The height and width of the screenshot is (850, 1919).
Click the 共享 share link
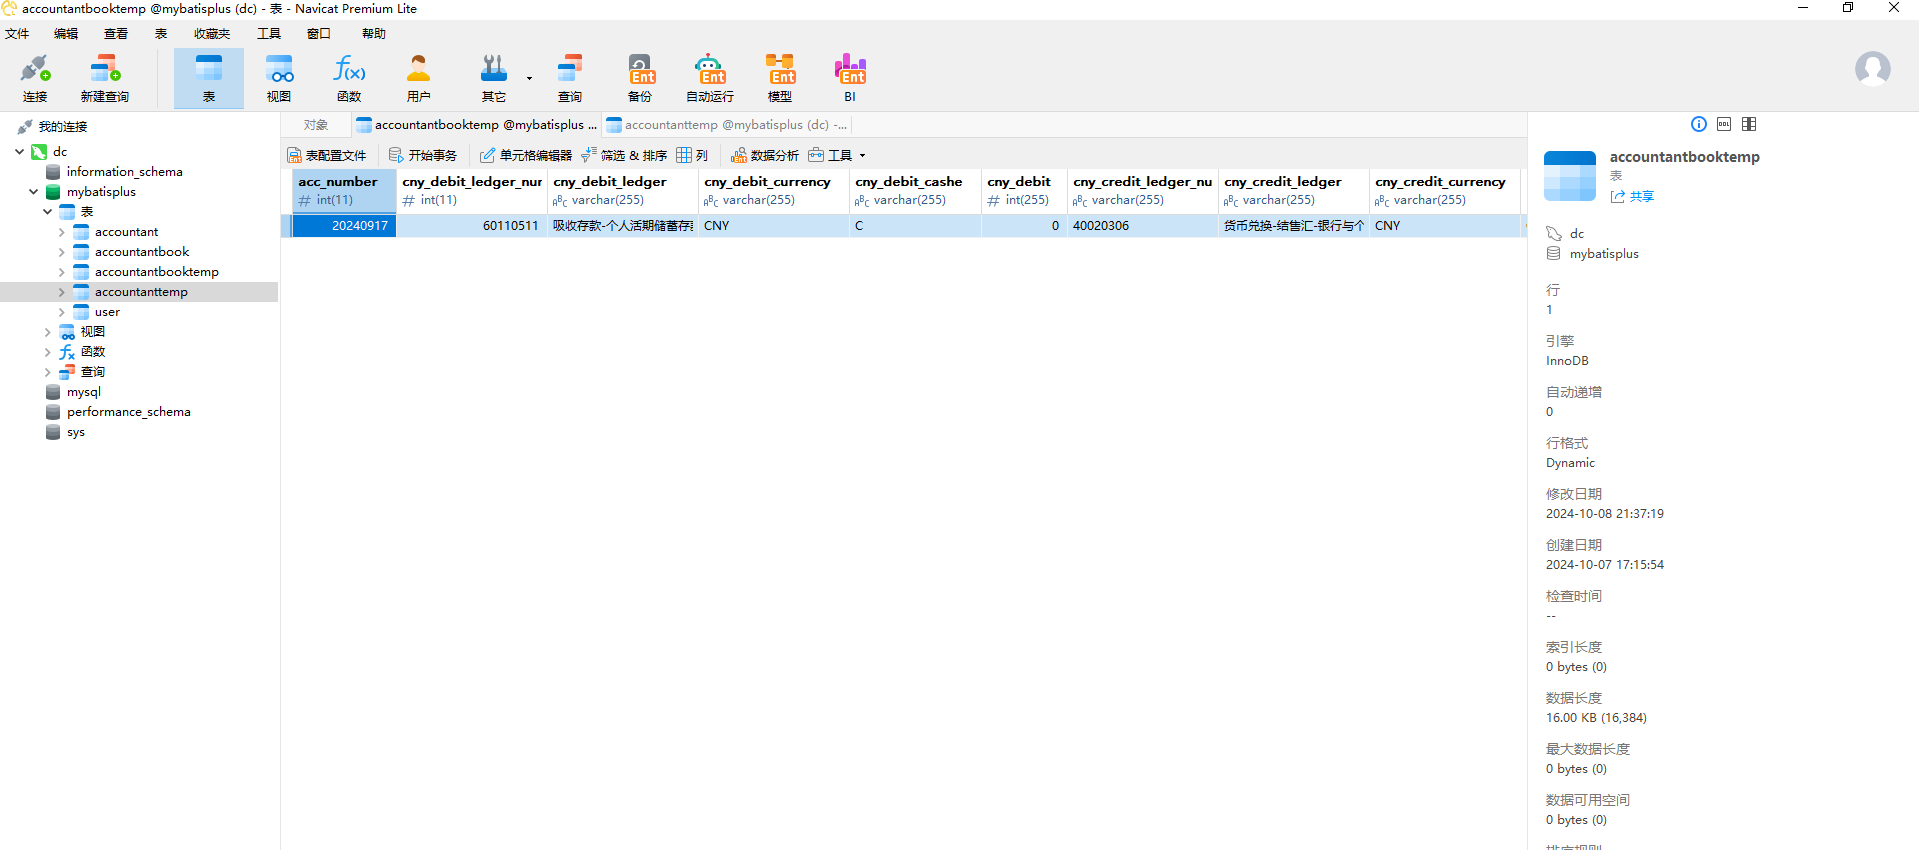tap(1633, 197)
